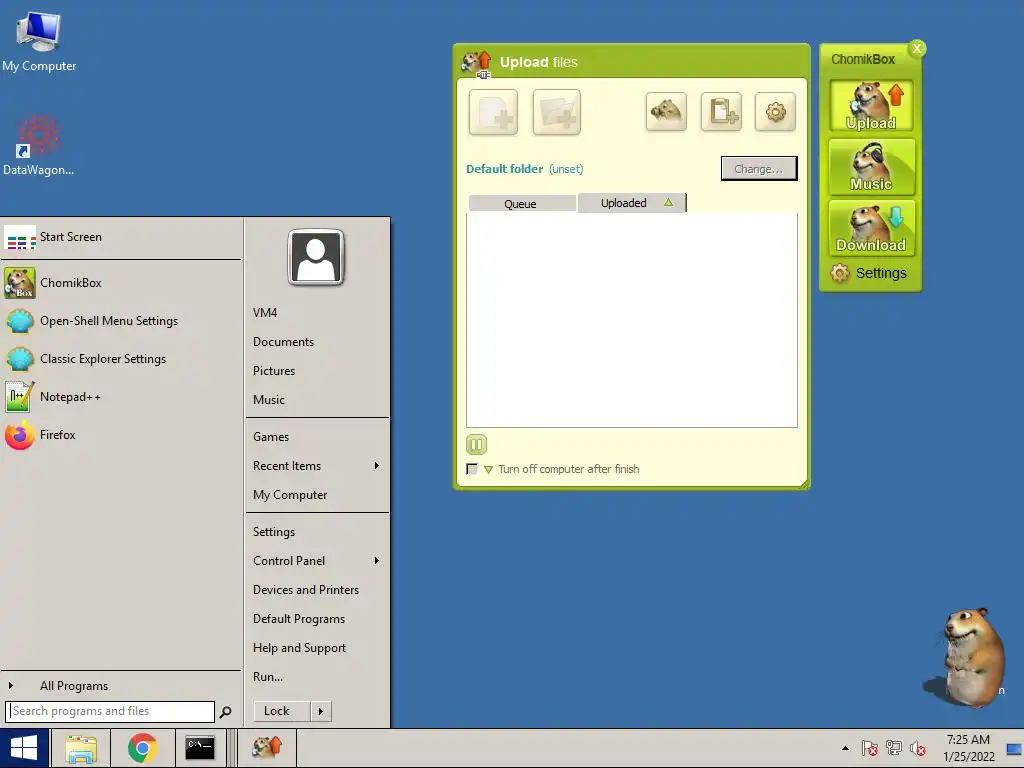The width and height of the screenshot is (1024, 768).
Task: Click the Search programs and files field
Action: (x=110, y=711)
